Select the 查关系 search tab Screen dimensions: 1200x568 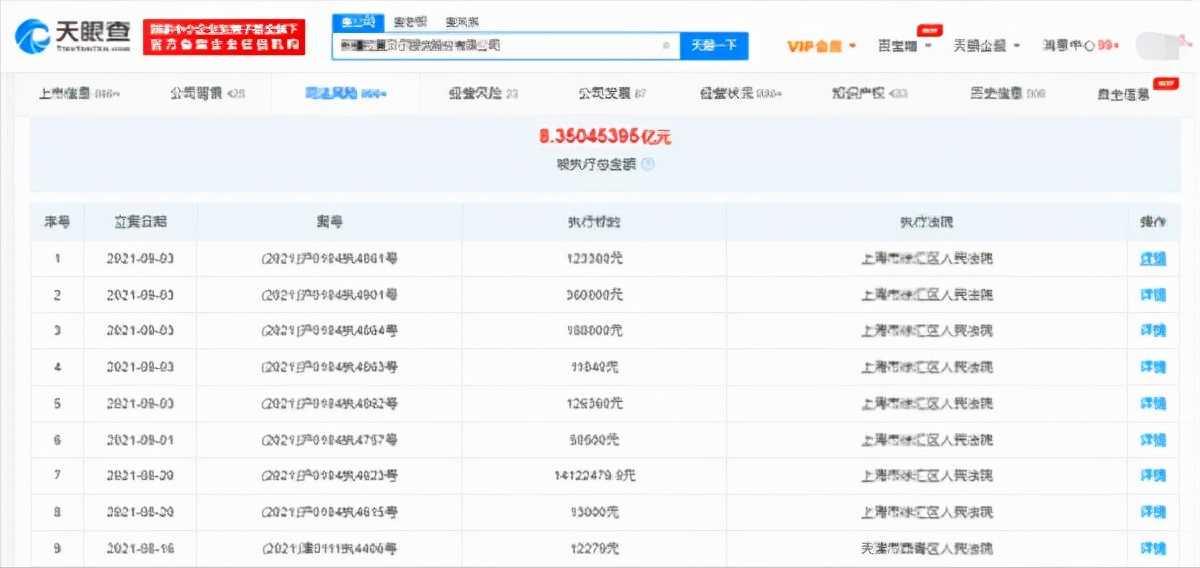[x=462, y=21]
